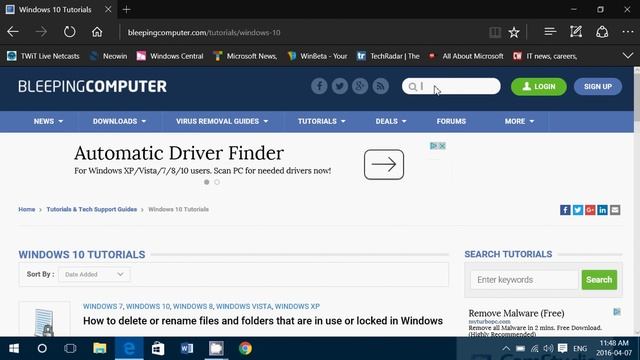Viewport: 640px width, 360px height.
Task: Open the Home breadcrumb link
Action: 27,209
